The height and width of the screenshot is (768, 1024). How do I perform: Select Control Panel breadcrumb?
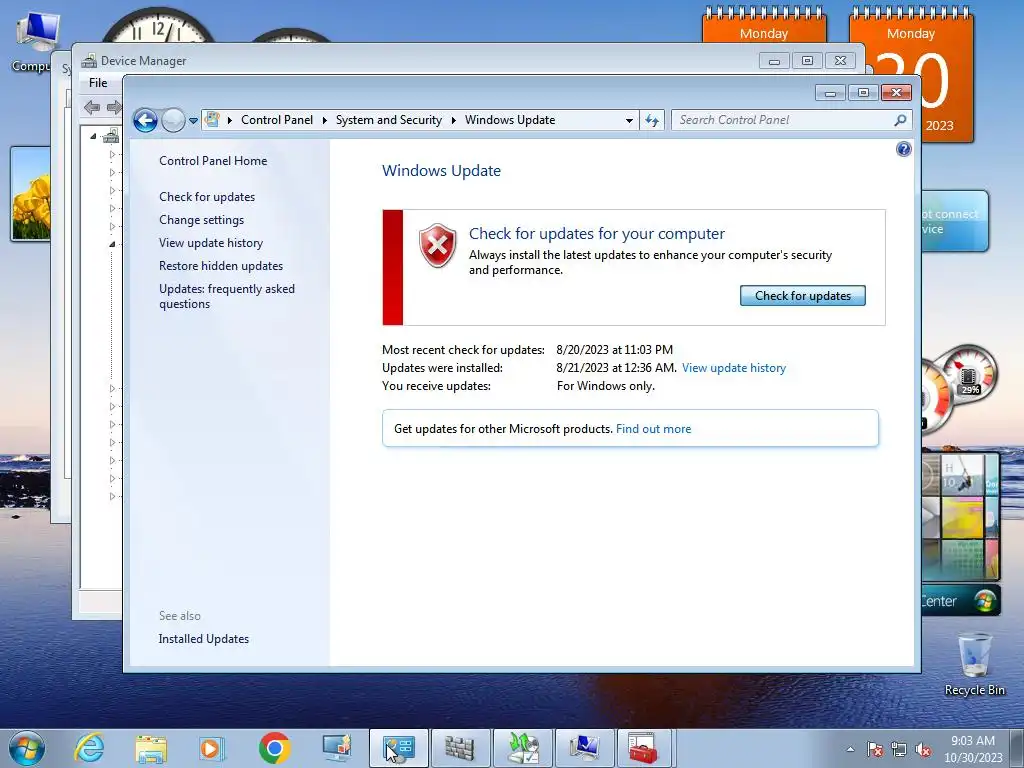tap(277, 120)
